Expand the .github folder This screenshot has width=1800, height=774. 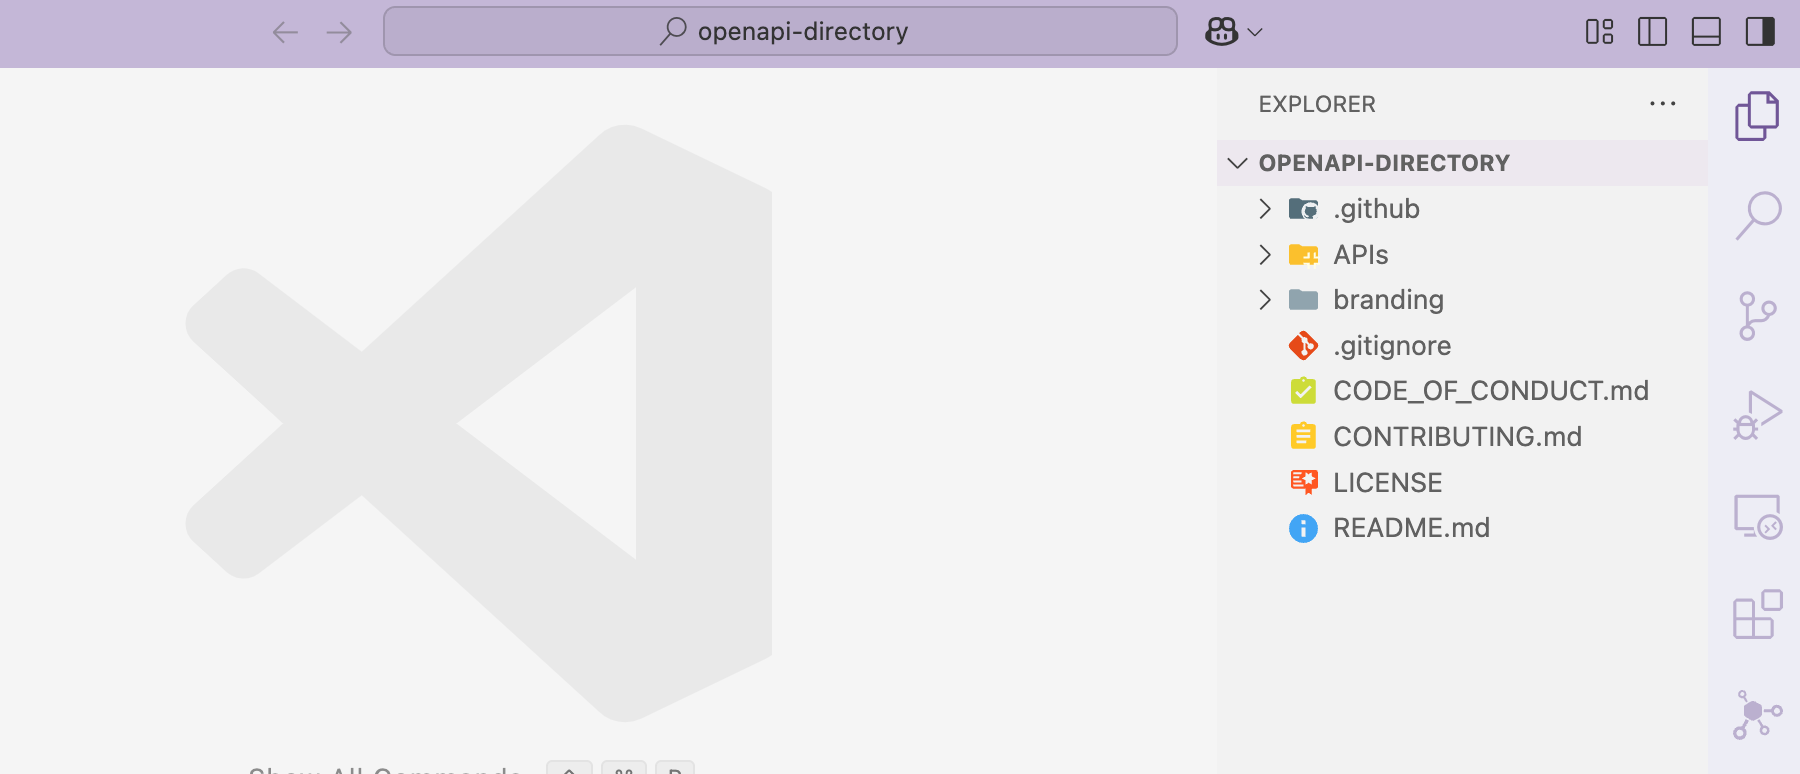click(x=1265, y=208)
